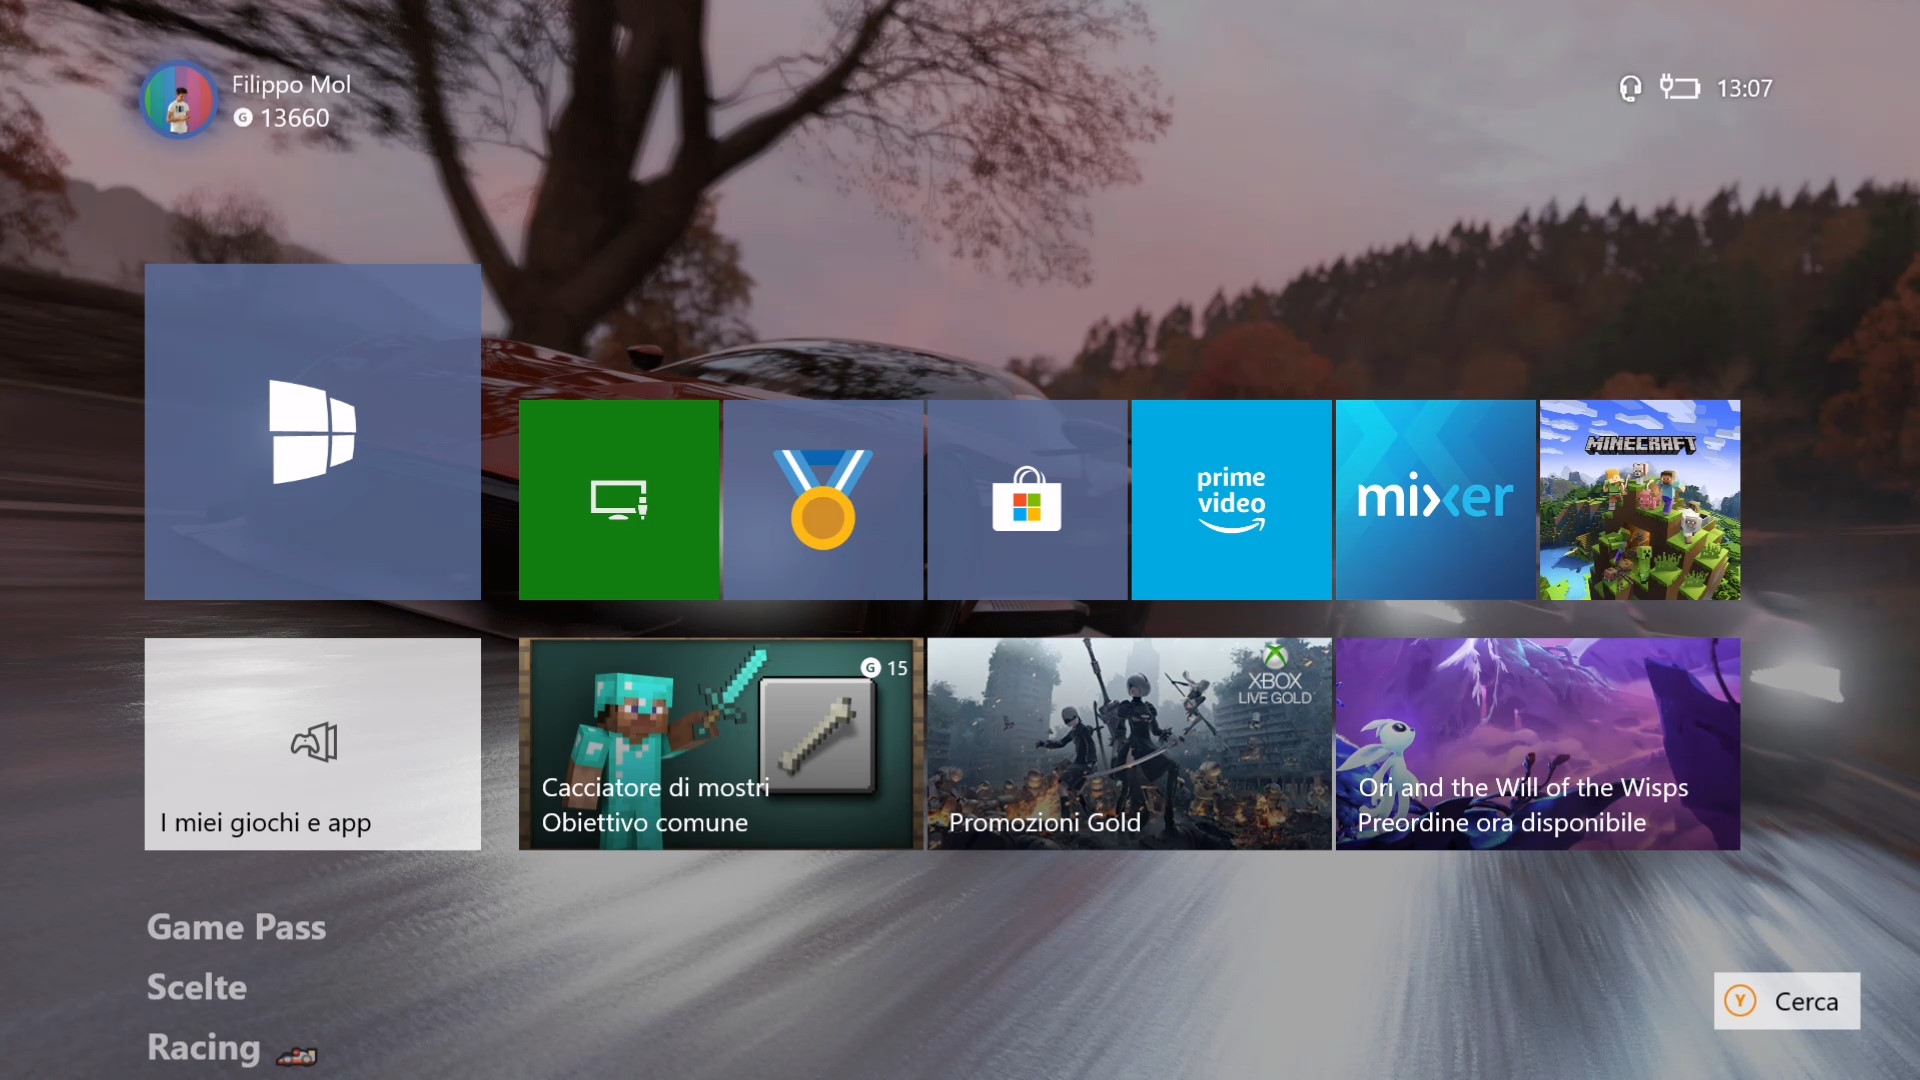Open the Promozioni Gold tile
The height and width of the screenshot is (1080, 1920).
(x=1129, y=744)
